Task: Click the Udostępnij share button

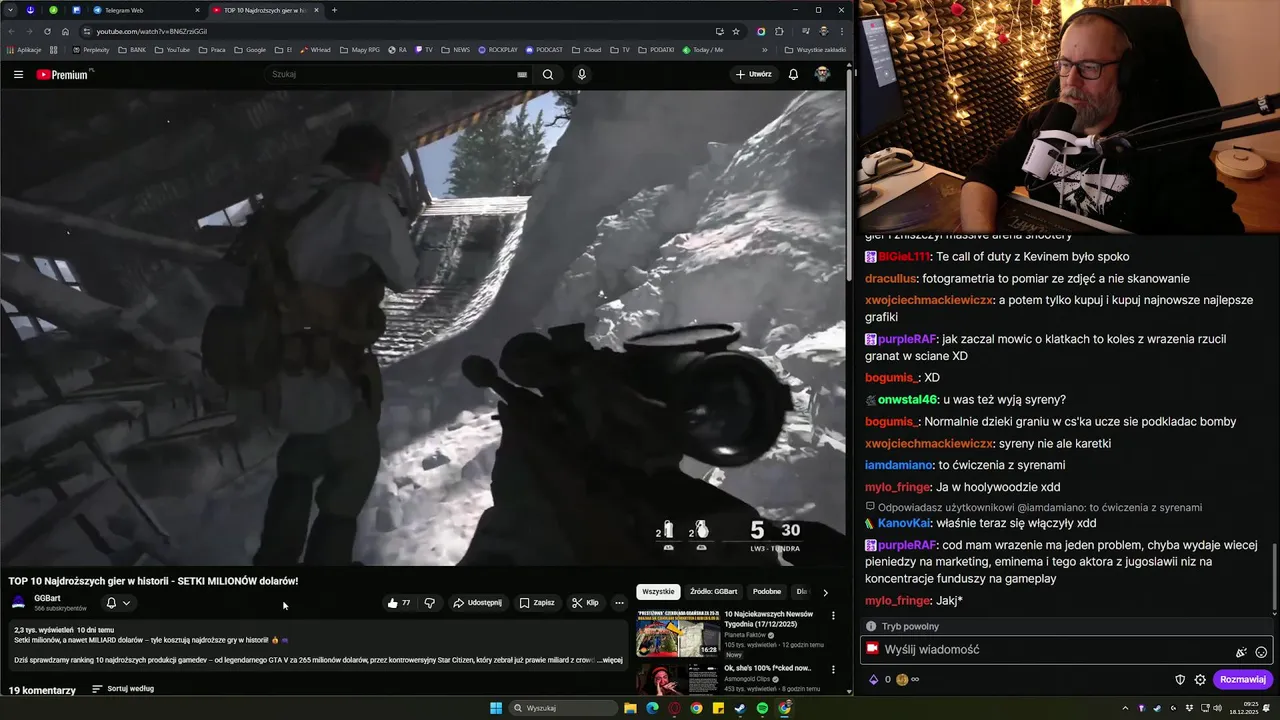Action: pyautogui.click(x=478, y=603)
